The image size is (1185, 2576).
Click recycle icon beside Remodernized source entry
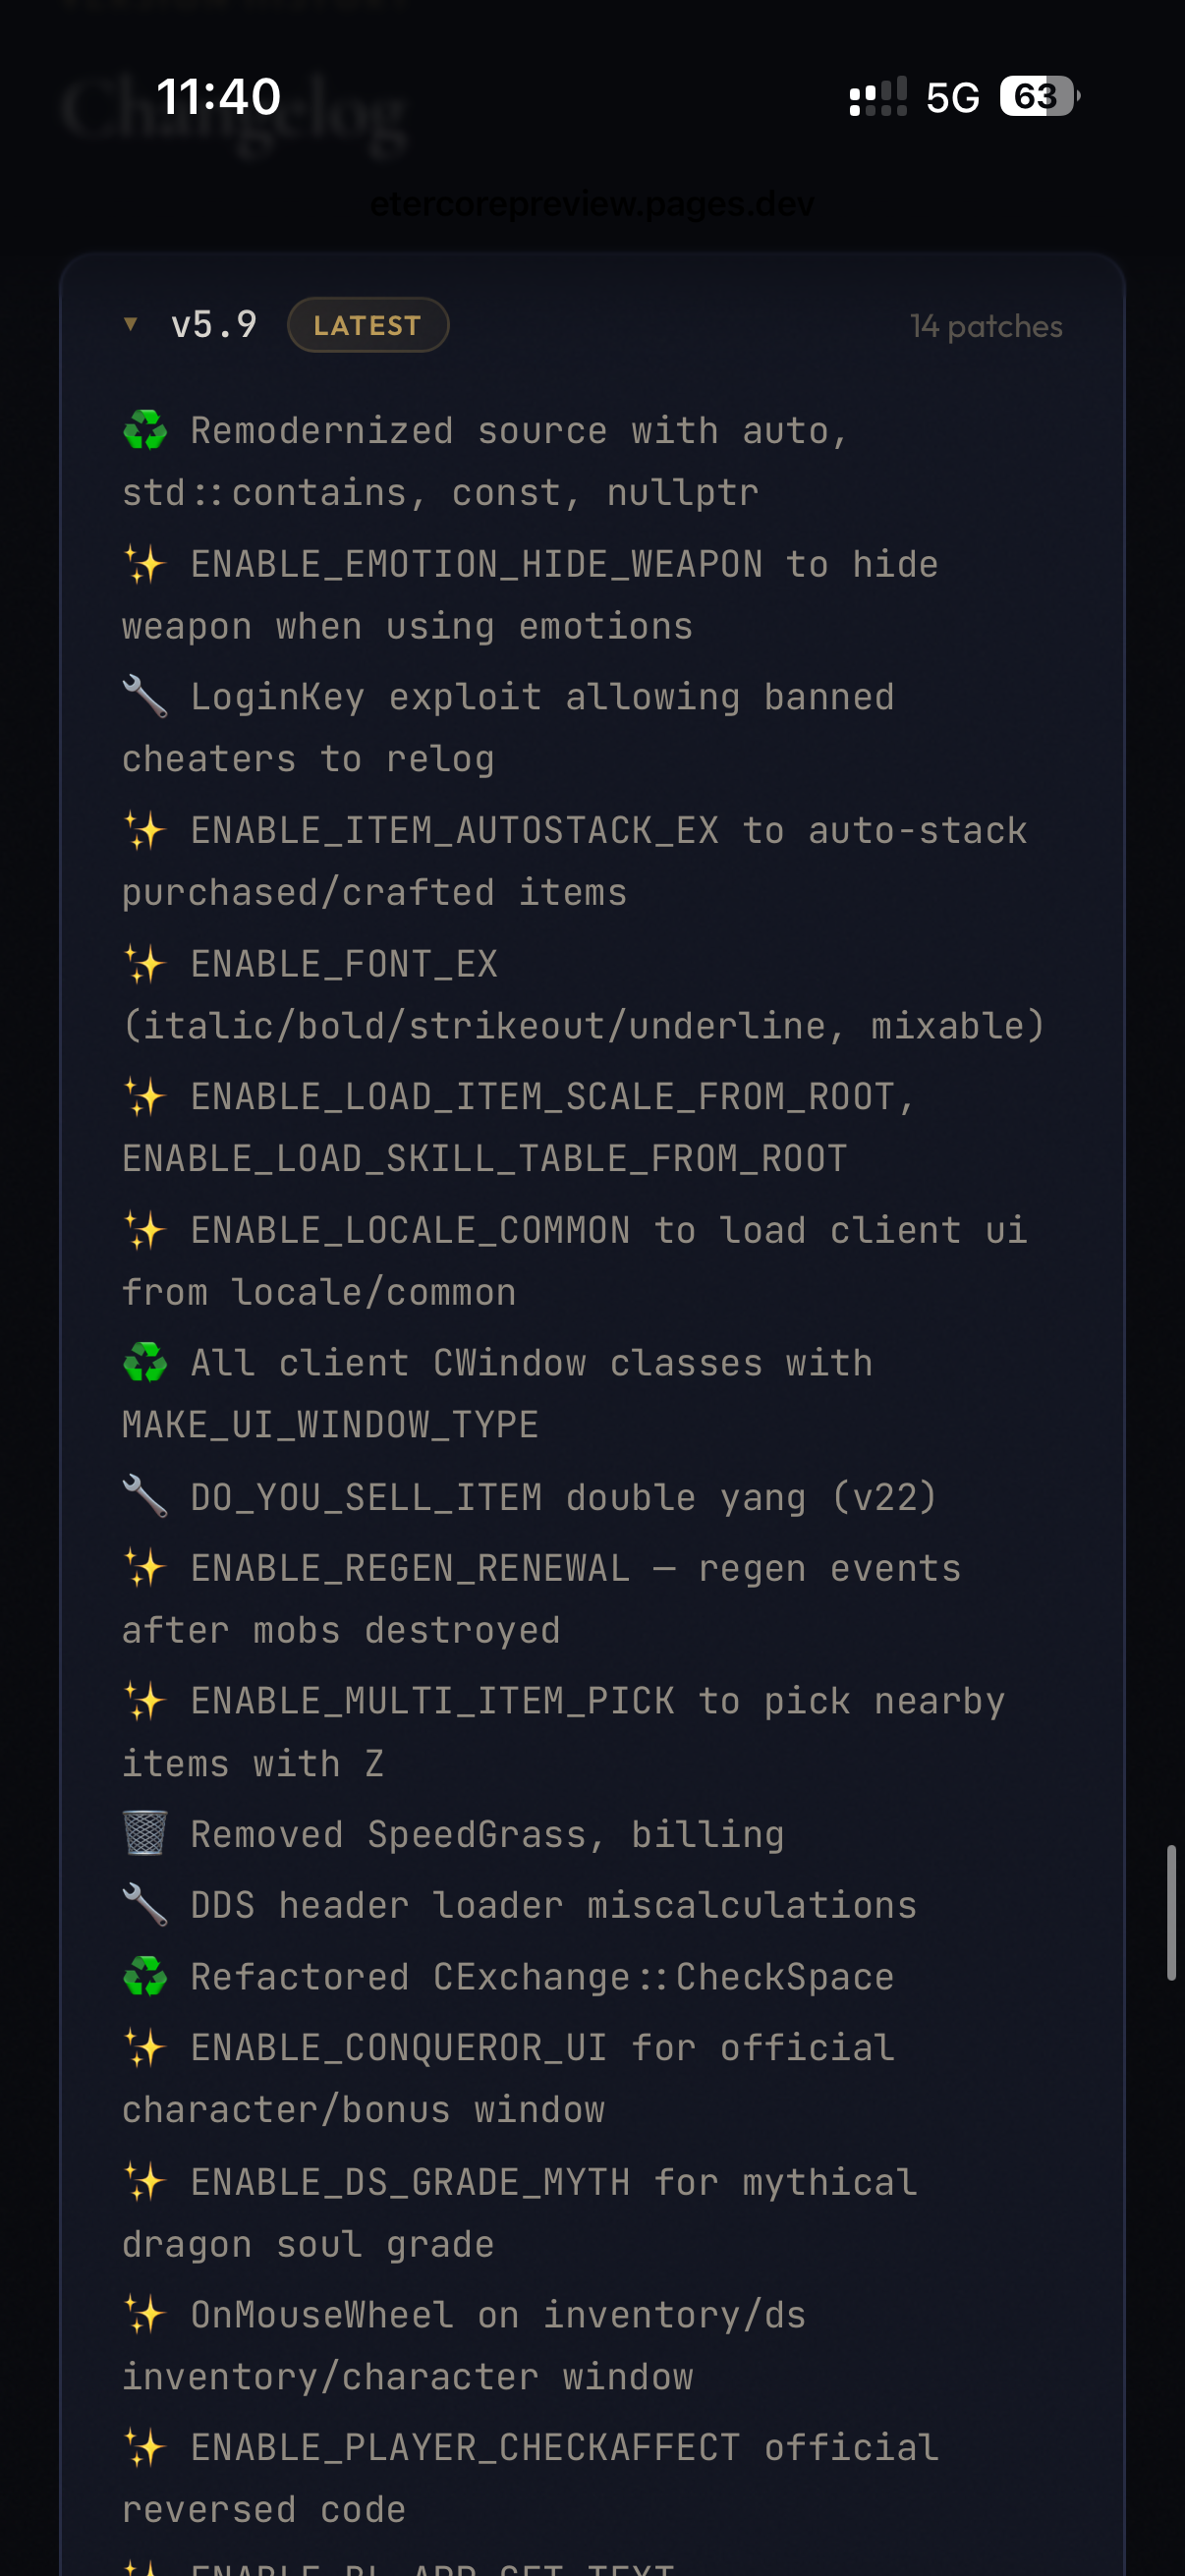145,430
